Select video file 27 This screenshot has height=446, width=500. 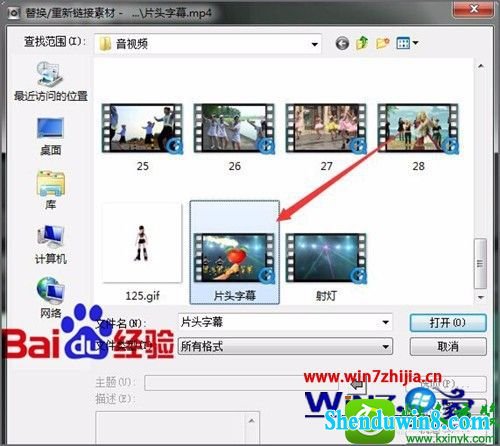click(327, 138)
